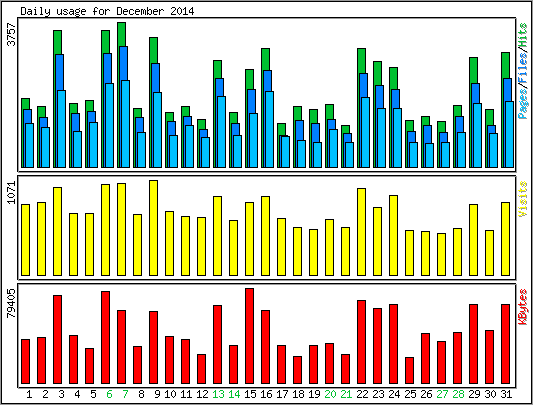Click the day 1 label on the x-axis
The image size is (533, 405).
point(29,394)
